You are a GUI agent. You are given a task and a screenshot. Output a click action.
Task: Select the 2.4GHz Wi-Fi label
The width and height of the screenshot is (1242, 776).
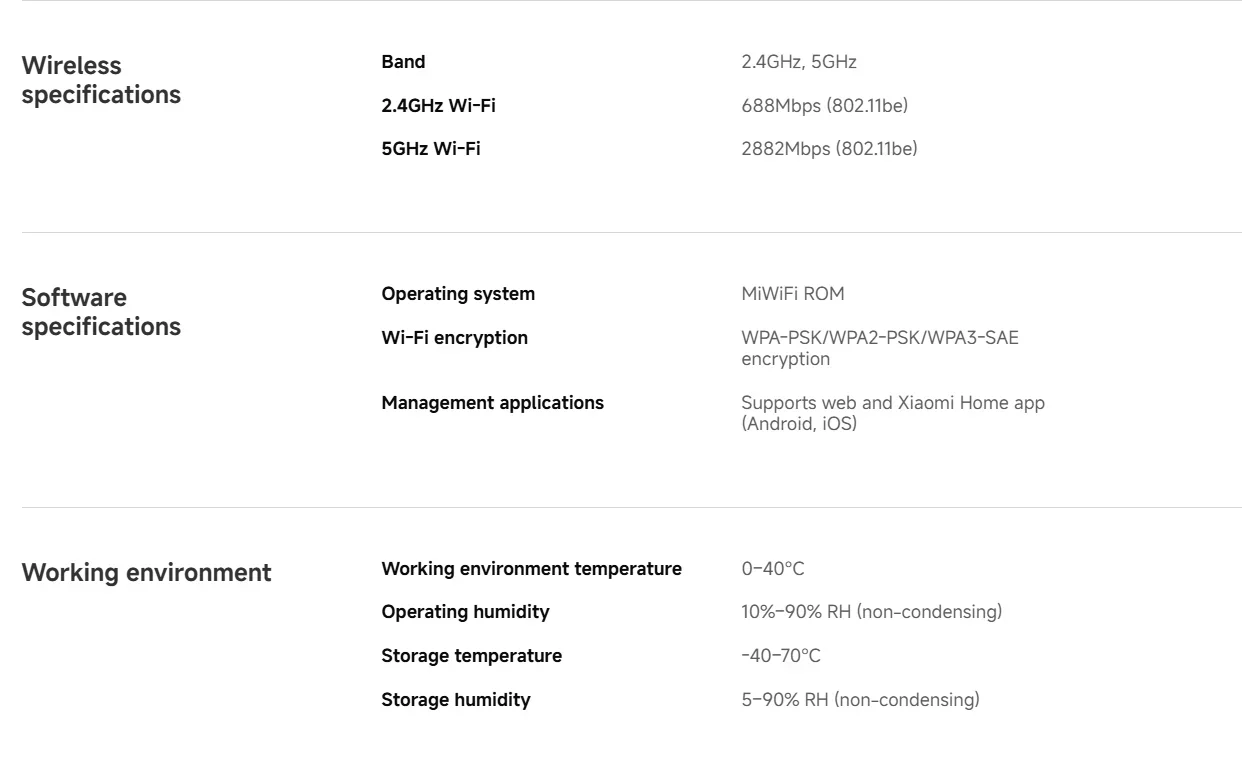pos(438,105)
